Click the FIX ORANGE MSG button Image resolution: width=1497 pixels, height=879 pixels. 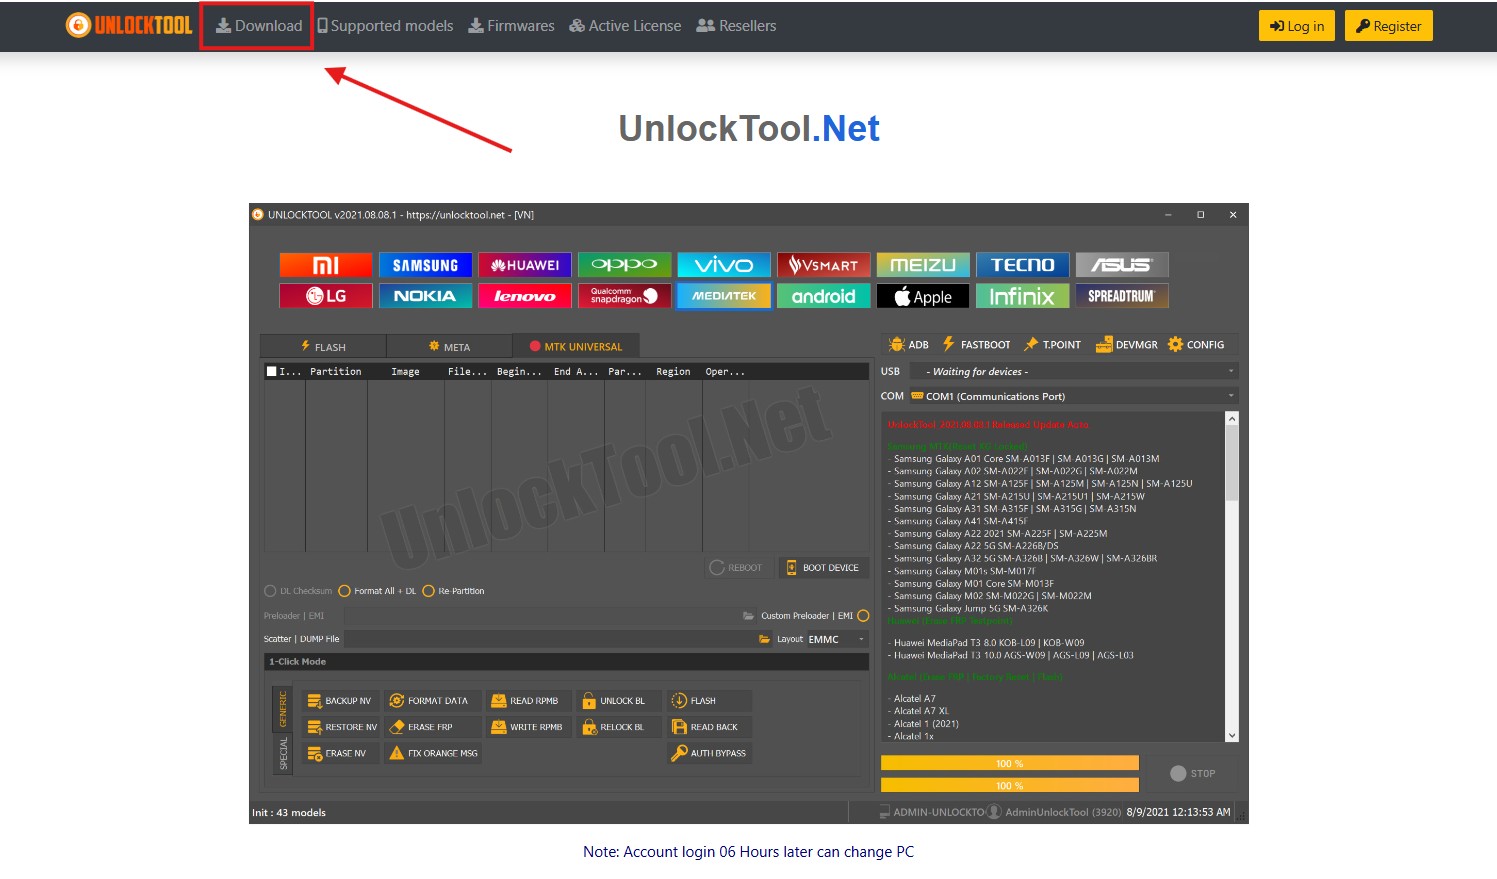click(x=433, y=753)
